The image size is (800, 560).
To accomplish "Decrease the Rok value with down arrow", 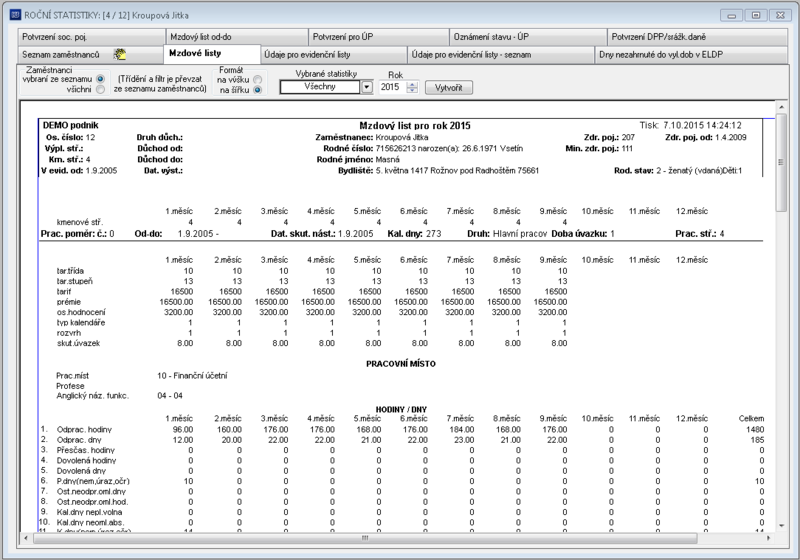I will pyautogui.click(x=412, y=90).
